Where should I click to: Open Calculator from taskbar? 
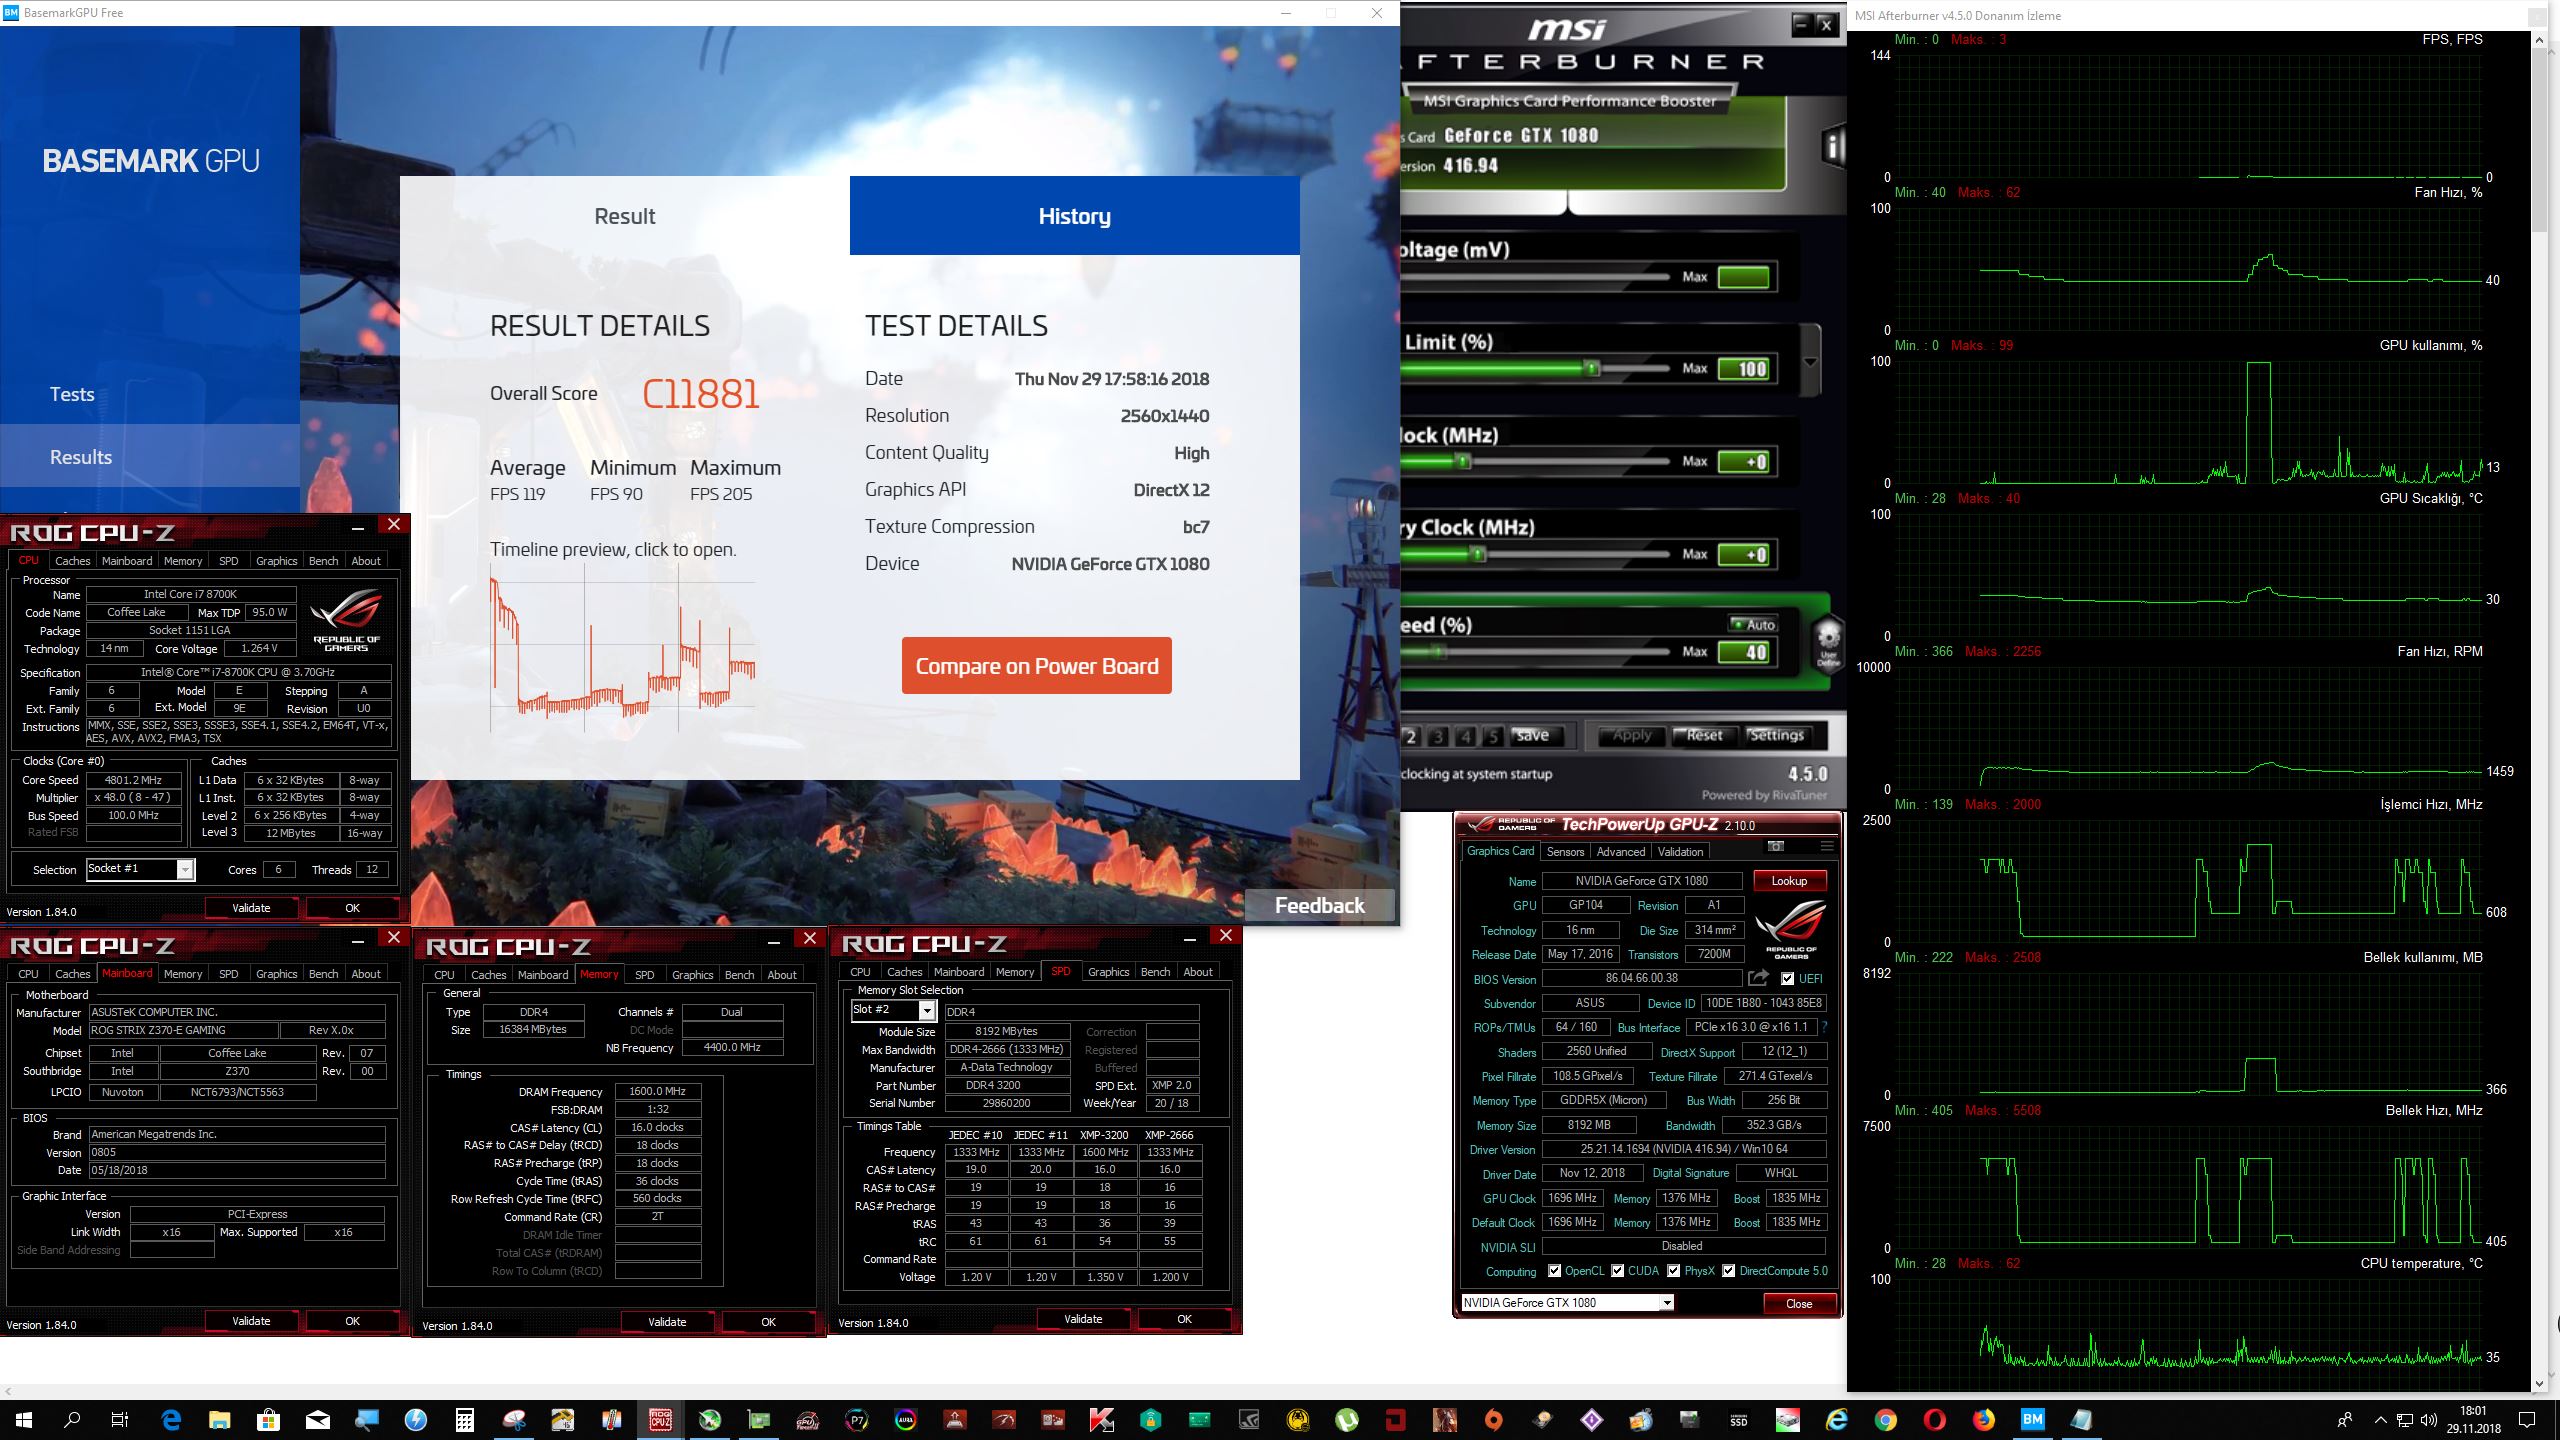click(x=464, y=1419)
